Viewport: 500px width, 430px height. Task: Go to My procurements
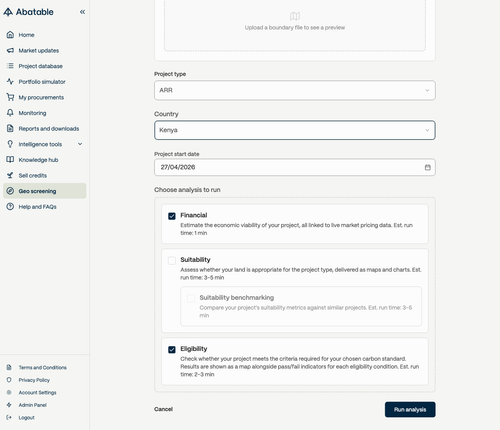tap(45, 97)
